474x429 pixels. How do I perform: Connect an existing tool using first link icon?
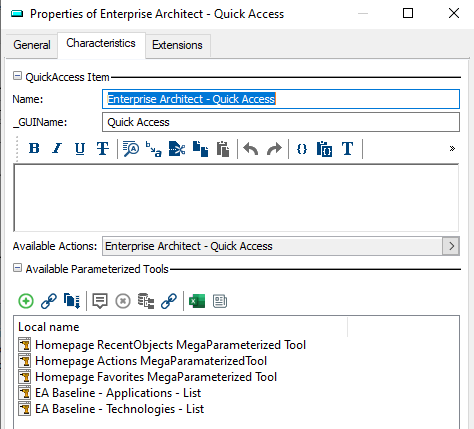pyautogui.click(x=49, y=301)
